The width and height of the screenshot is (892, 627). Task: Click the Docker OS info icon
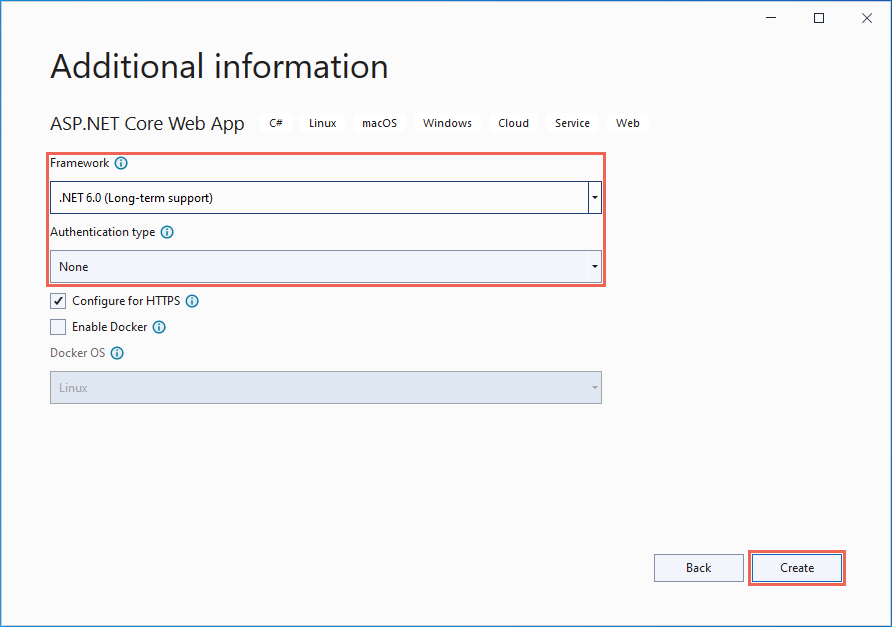pyautogui.click(x=117, y=353)
